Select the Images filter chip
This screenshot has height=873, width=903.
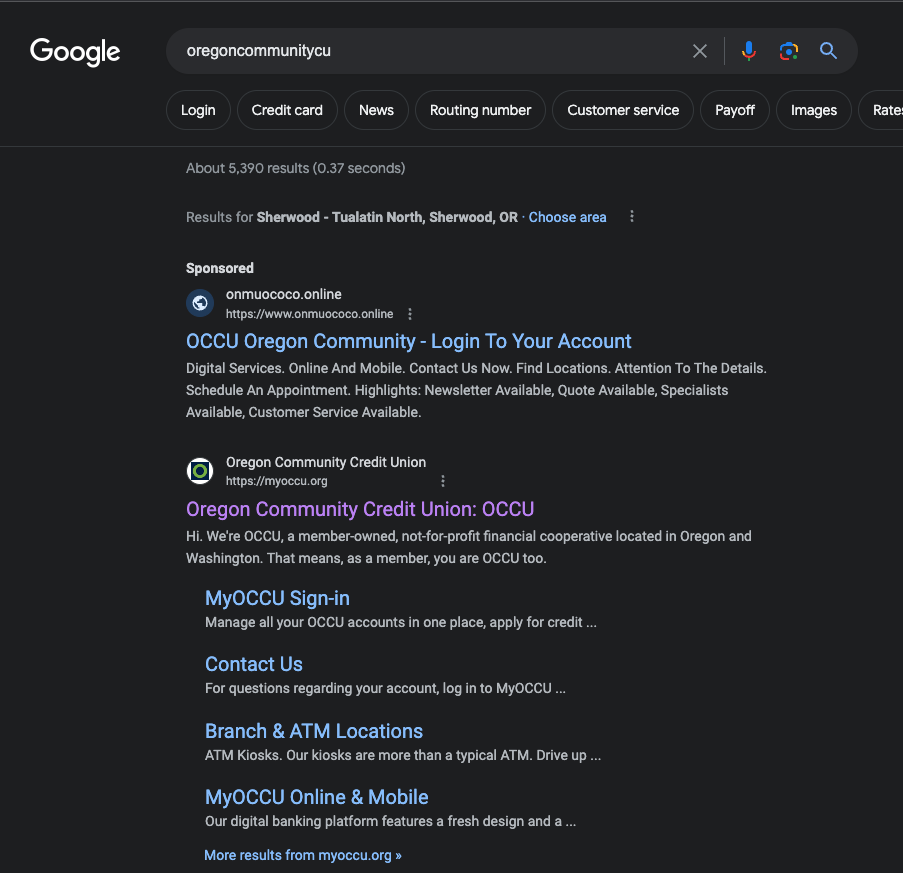coord(813,110)
